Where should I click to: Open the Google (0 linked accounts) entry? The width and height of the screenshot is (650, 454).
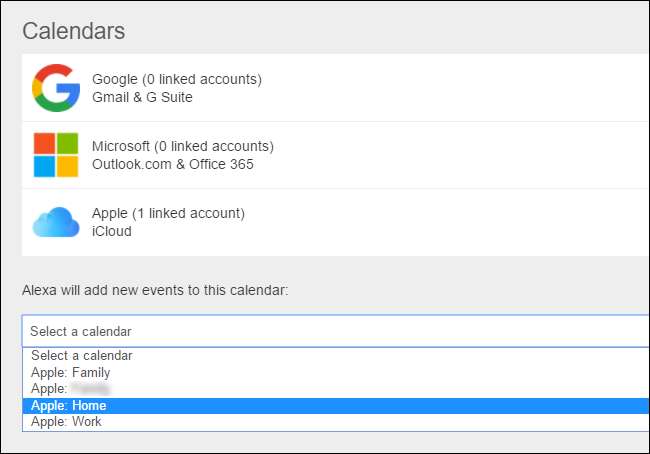[x=176, y=79]
